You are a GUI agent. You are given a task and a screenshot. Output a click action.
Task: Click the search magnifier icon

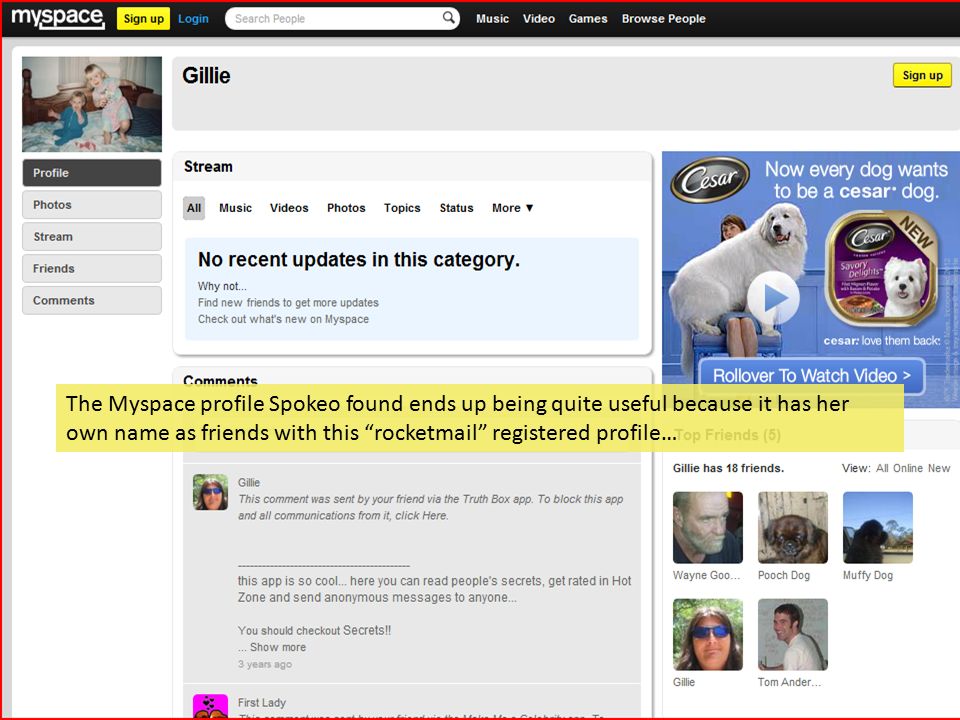(449, 18)
